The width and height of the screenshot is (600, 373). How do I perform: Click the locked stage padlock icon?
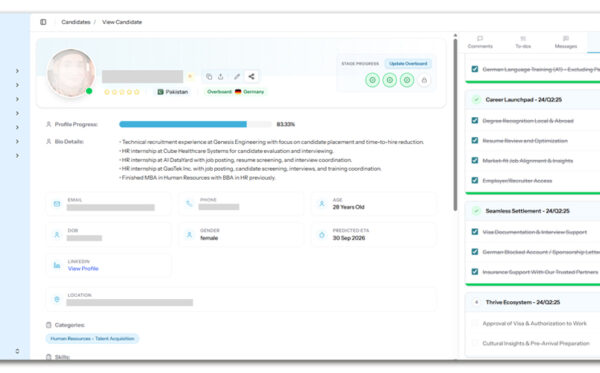pyautogui.click(x=424, y=80)
